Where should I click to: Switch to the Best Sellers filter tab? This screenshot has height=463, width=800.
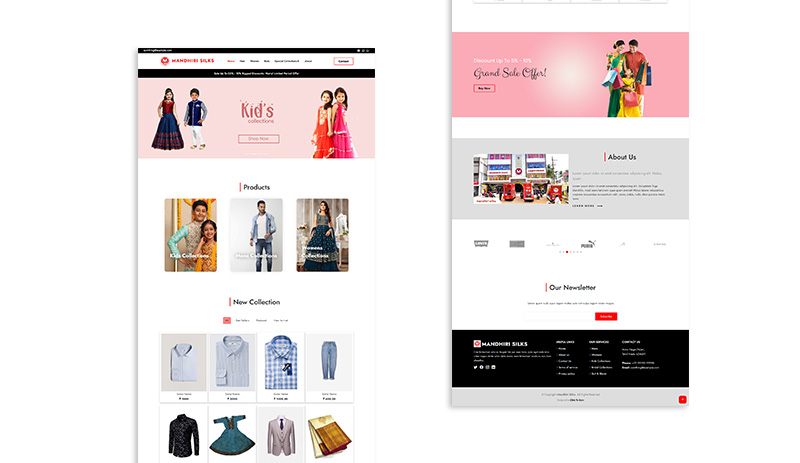coord(242,320)
